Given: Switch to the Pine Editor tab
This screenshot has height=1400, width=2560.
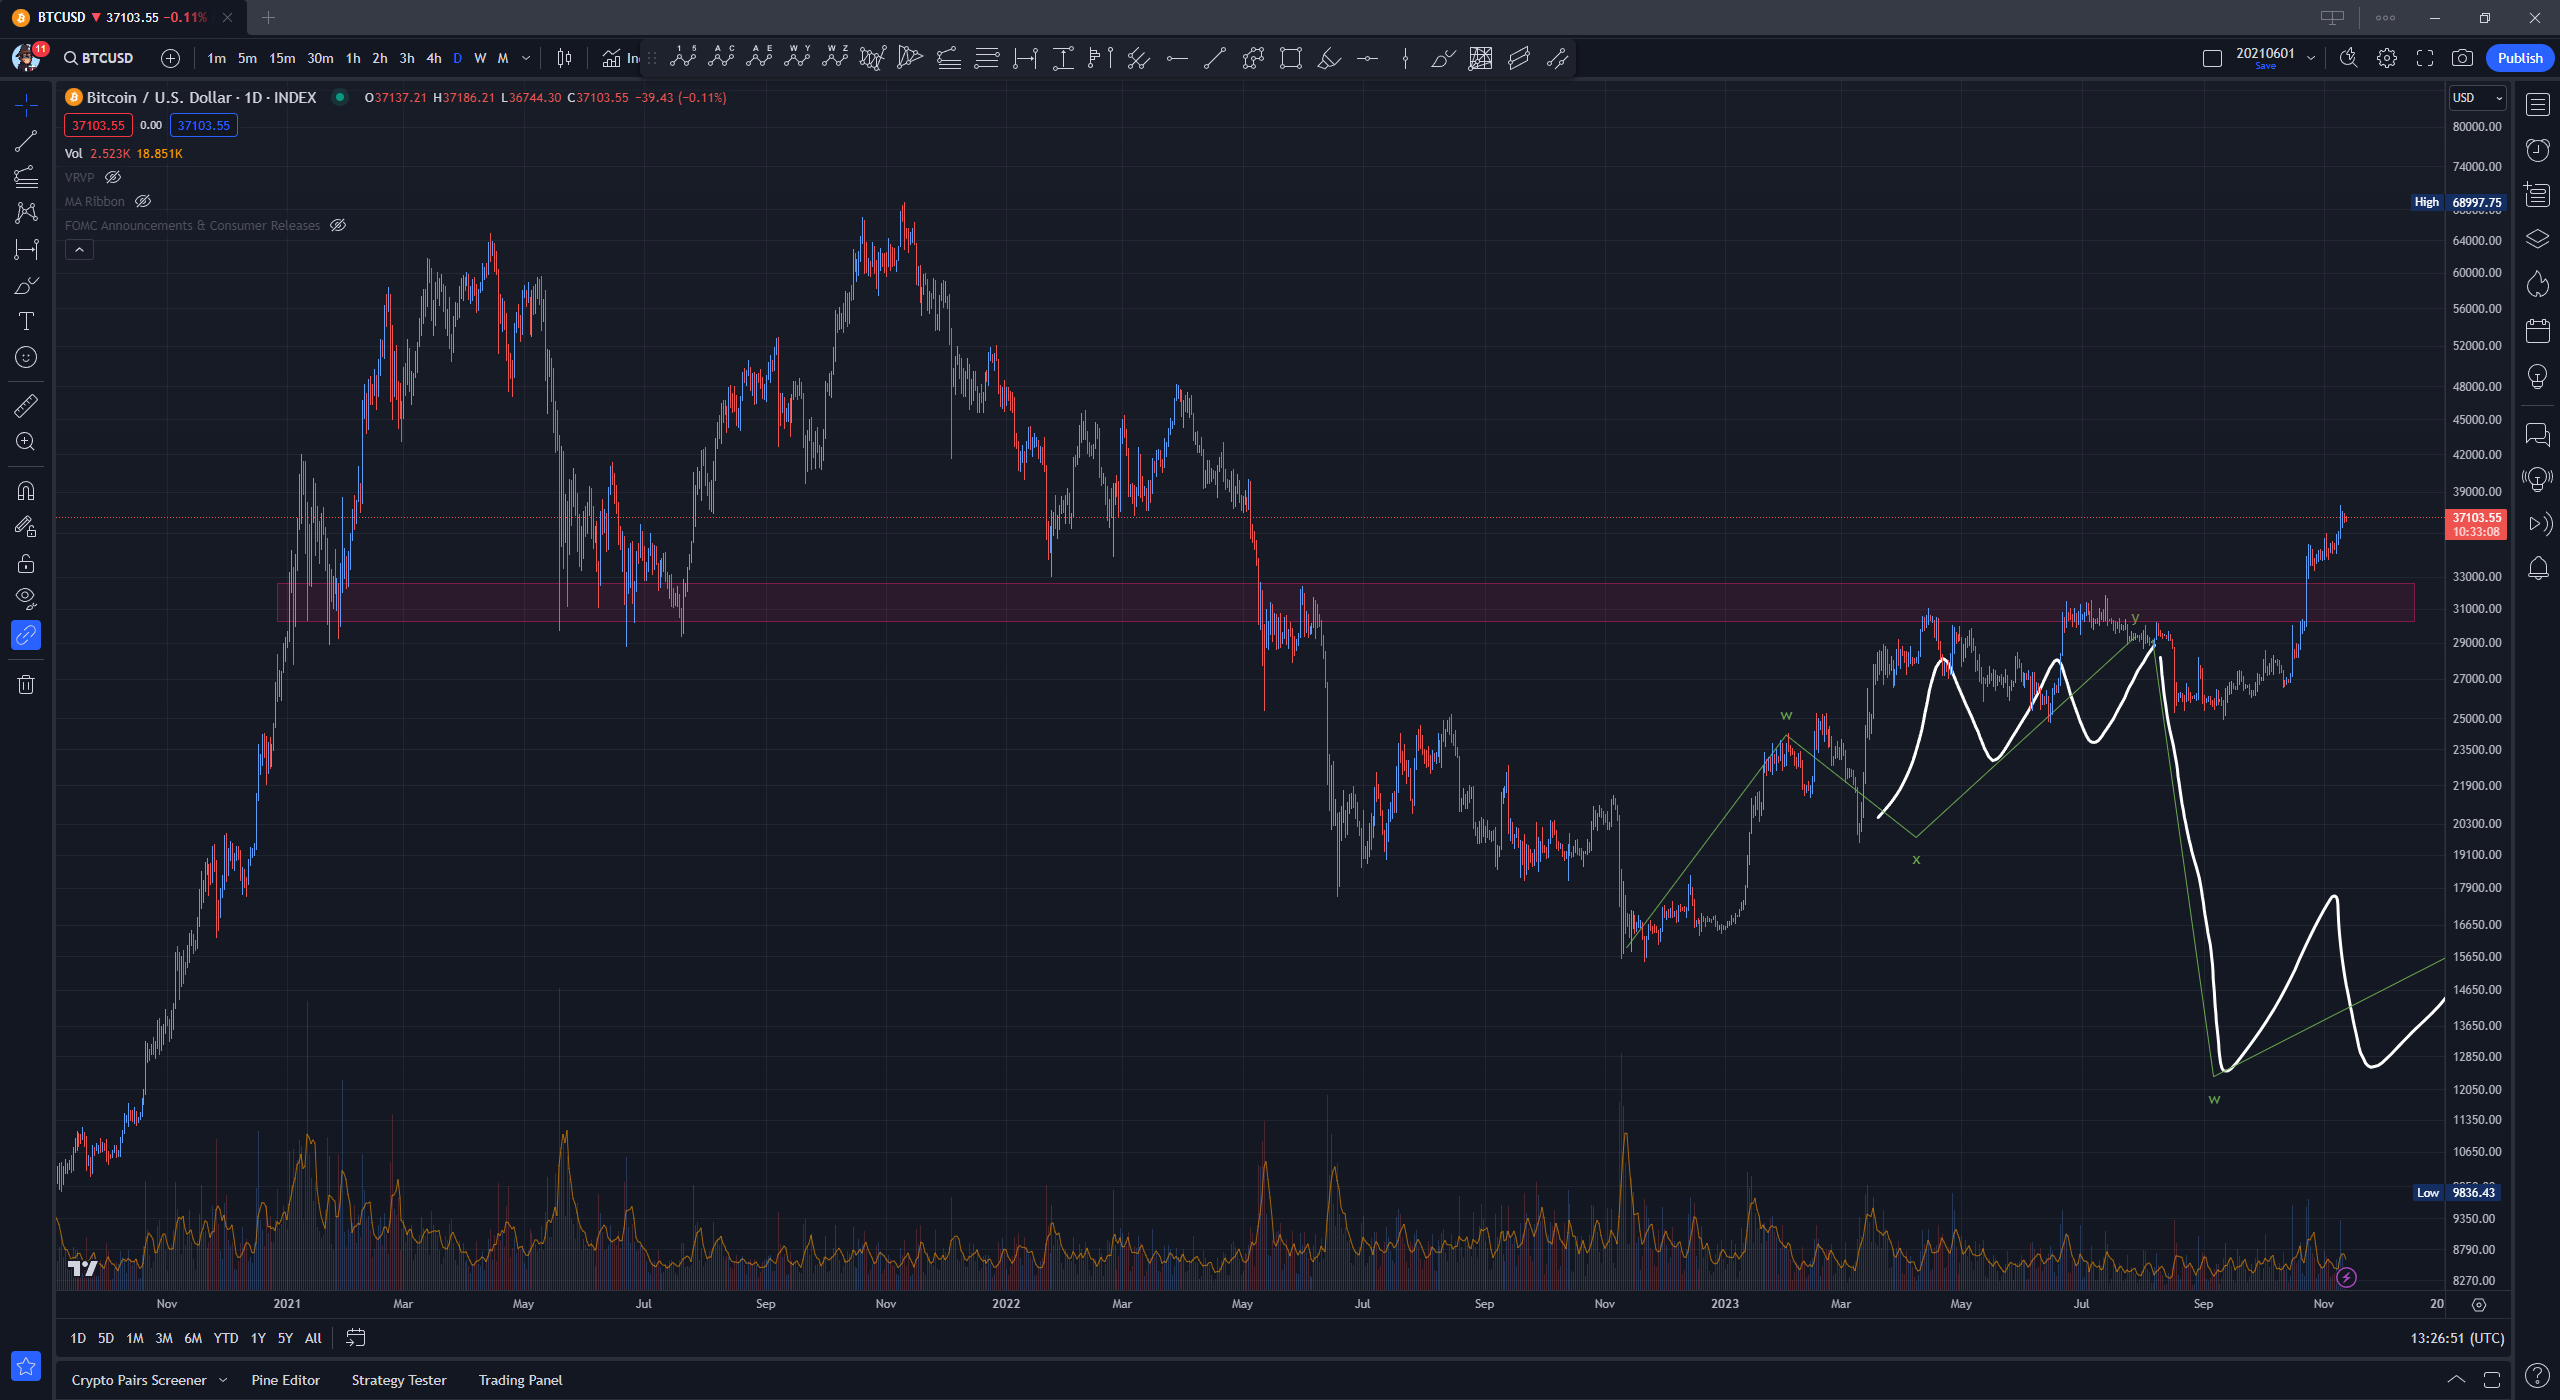Looking at the screenshot, I should [286, 1380].
